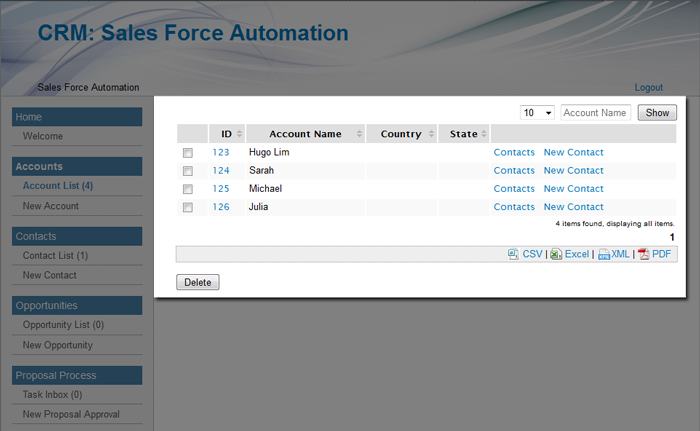700x431 pixels.
Task: Open the page size dropdown showing 10
Action: (538, 113)
